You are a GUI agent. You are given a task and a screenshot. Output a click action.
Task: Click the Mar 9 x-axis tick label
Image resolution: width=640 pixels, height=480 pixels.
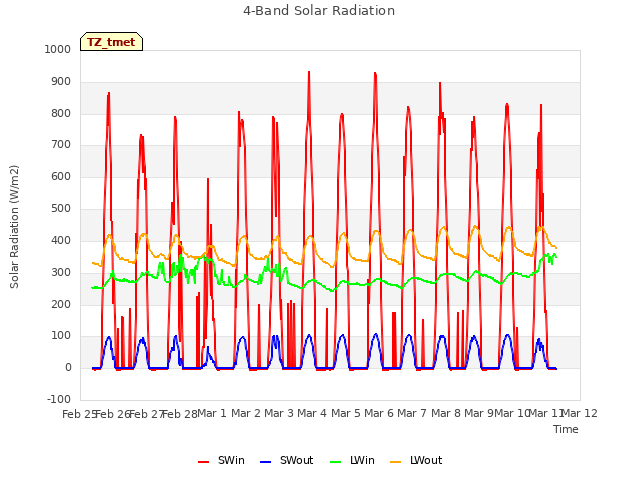[x=478, y=414]
